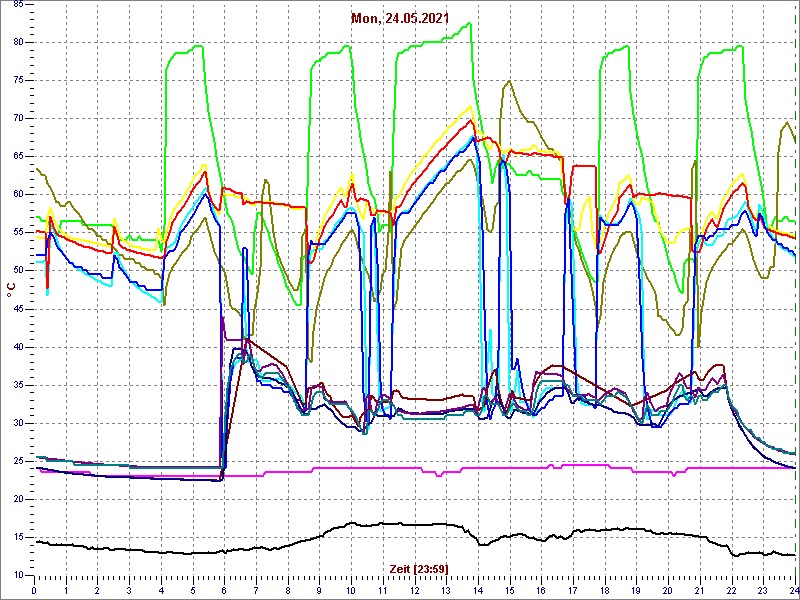Click hour 0 on the time axis
This screenshot has width=800, height=600.
click(34, 591)
